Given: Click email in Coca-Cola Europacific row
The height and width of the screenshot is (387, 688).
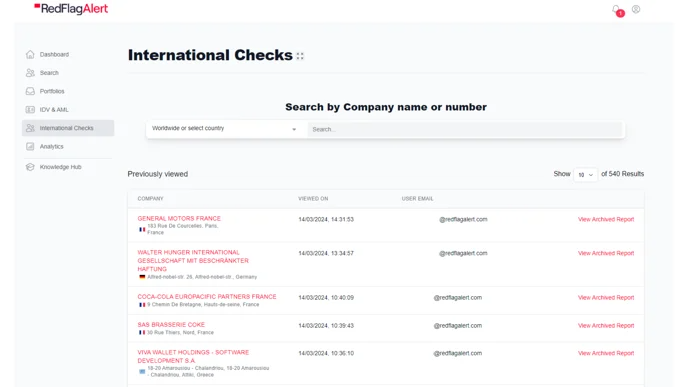Looking at the screenshot, I should (458, 297).
